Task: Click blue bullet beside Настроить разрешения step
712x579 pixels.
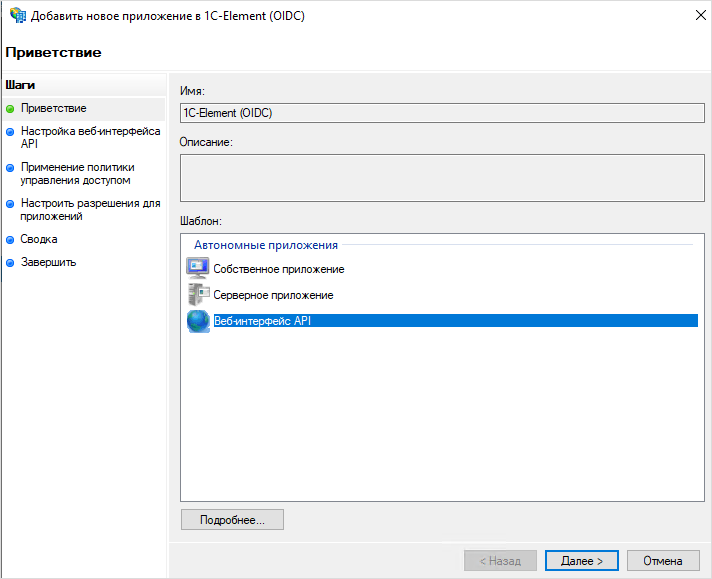Action: coord(10,204)
